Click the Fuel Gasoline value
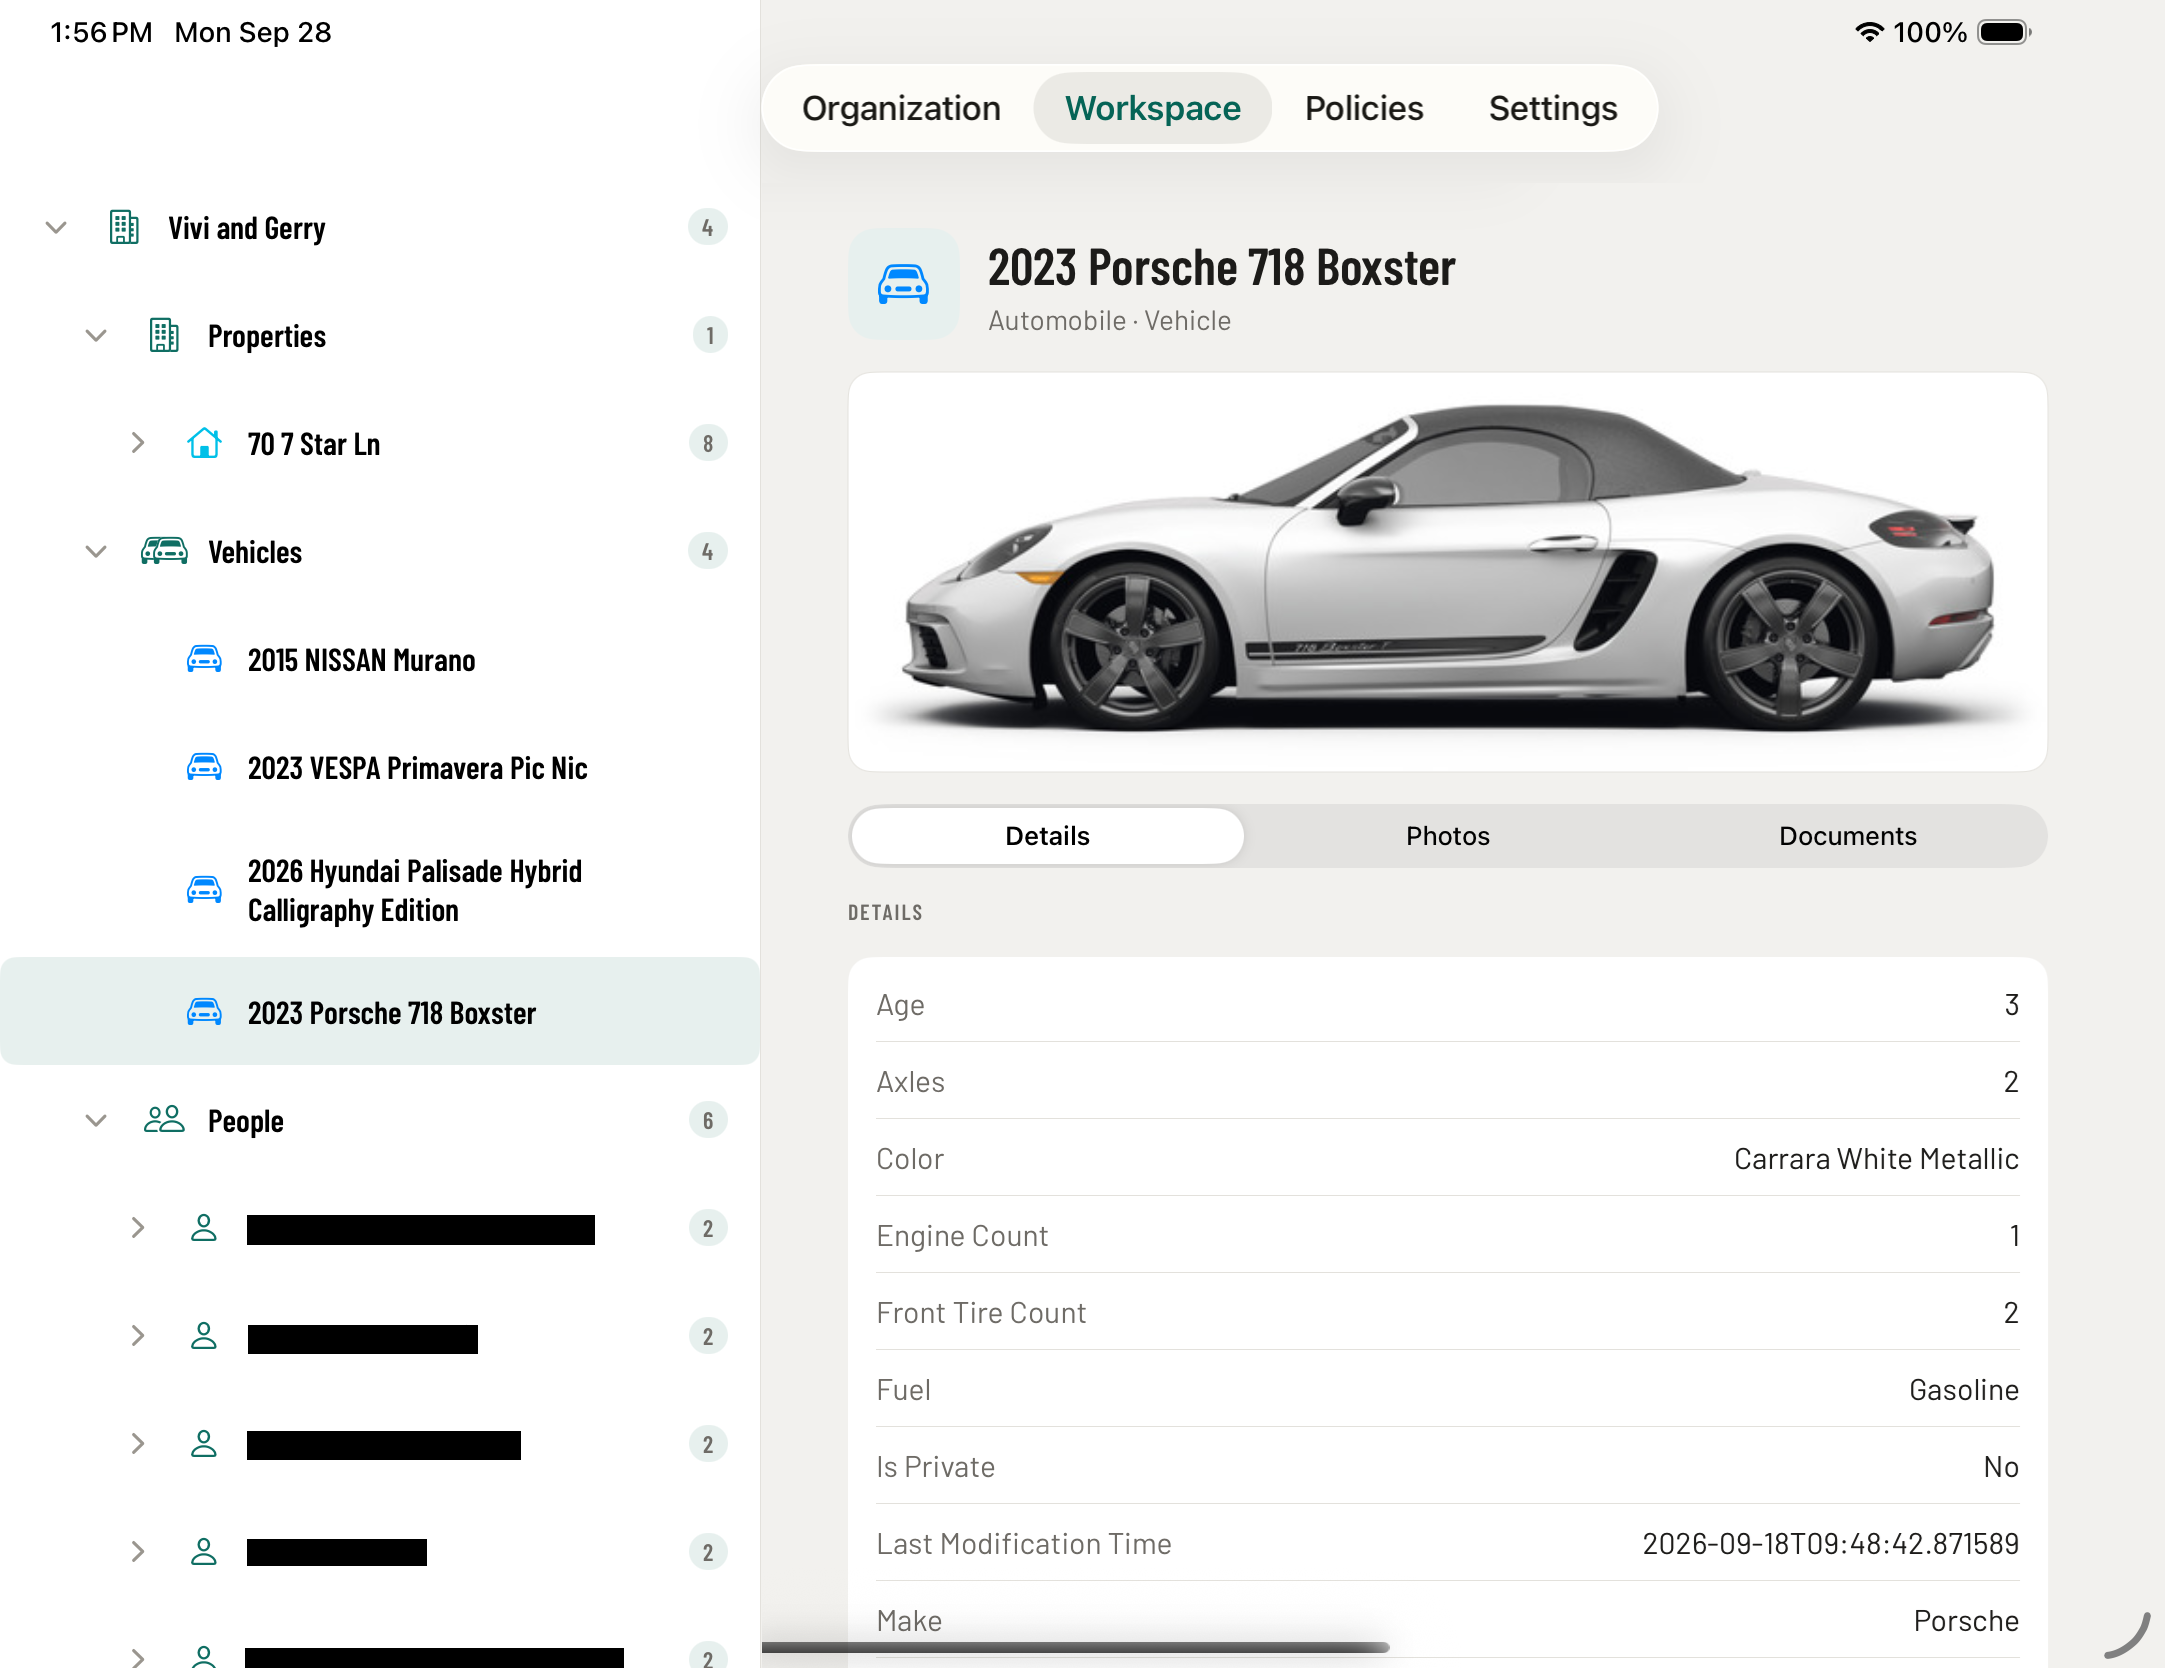This screenshot has width=2165, height=1668. click(1963, 1390)
